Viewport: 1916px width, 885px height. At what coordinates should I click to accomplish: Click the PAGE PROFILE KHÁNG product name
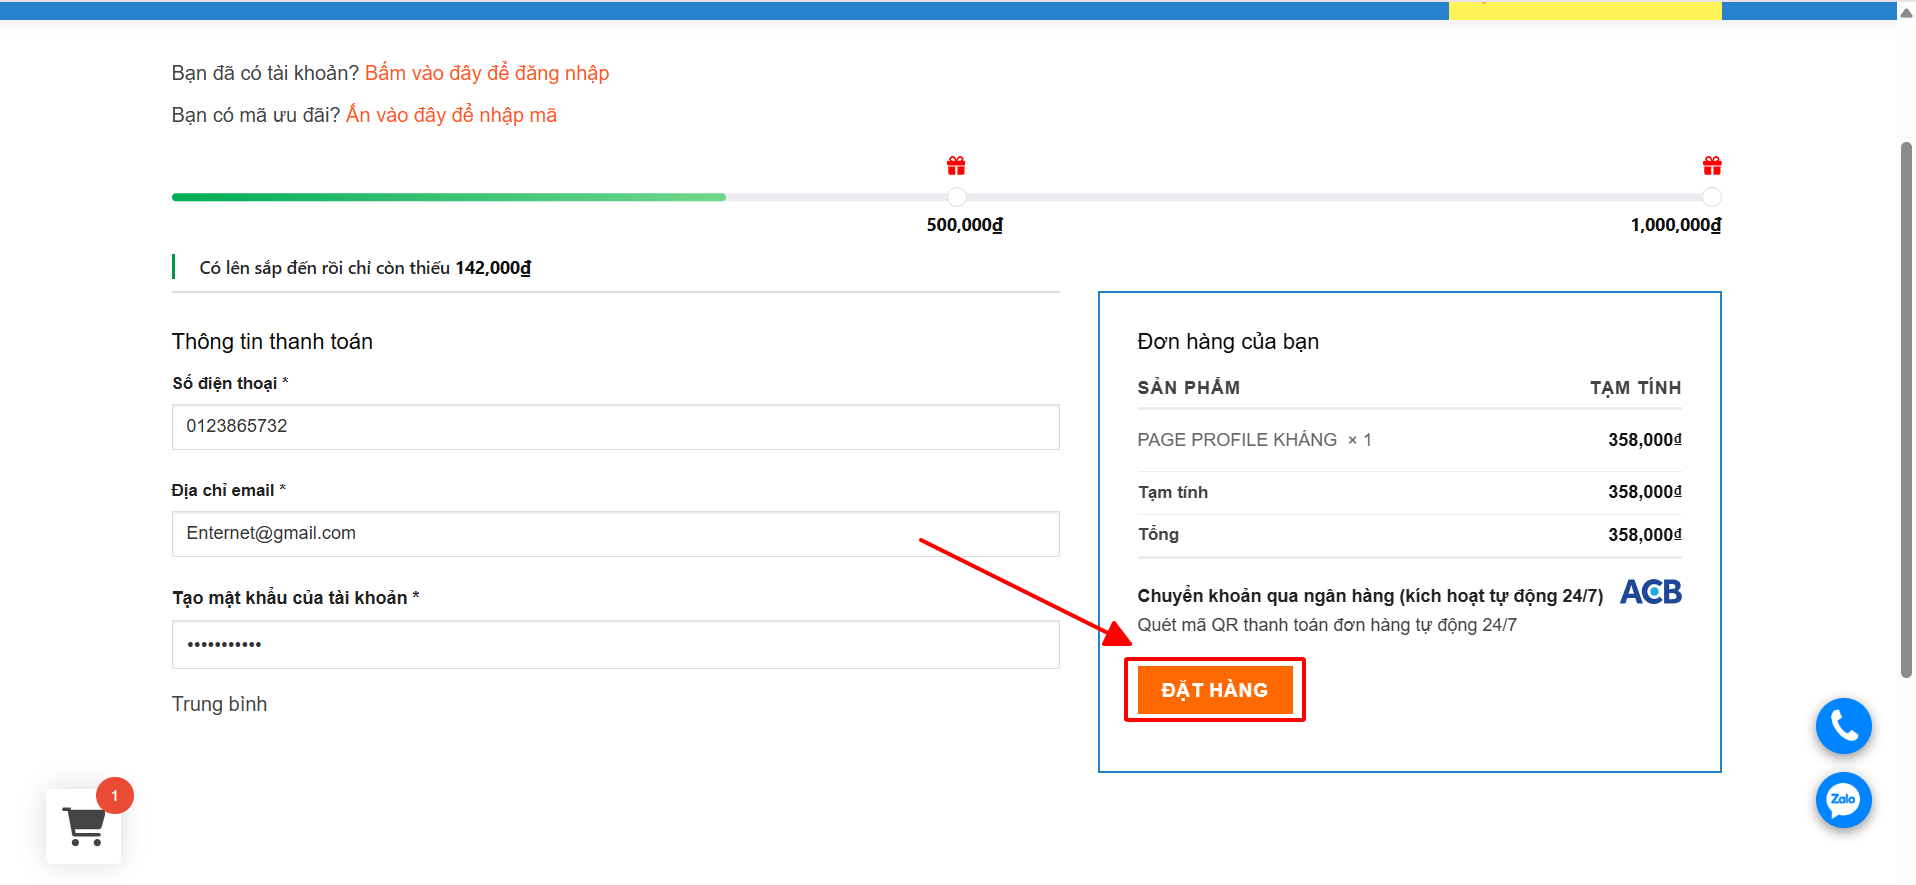[x=1236, y=440]
